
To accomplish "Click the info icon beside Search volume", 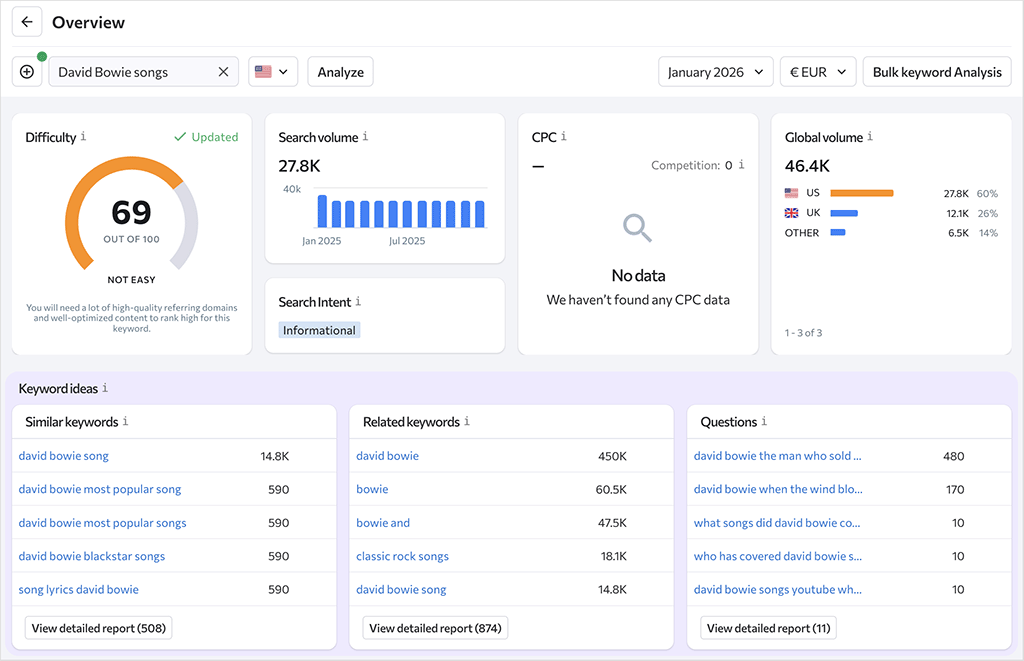I will (x=365, y=137).
